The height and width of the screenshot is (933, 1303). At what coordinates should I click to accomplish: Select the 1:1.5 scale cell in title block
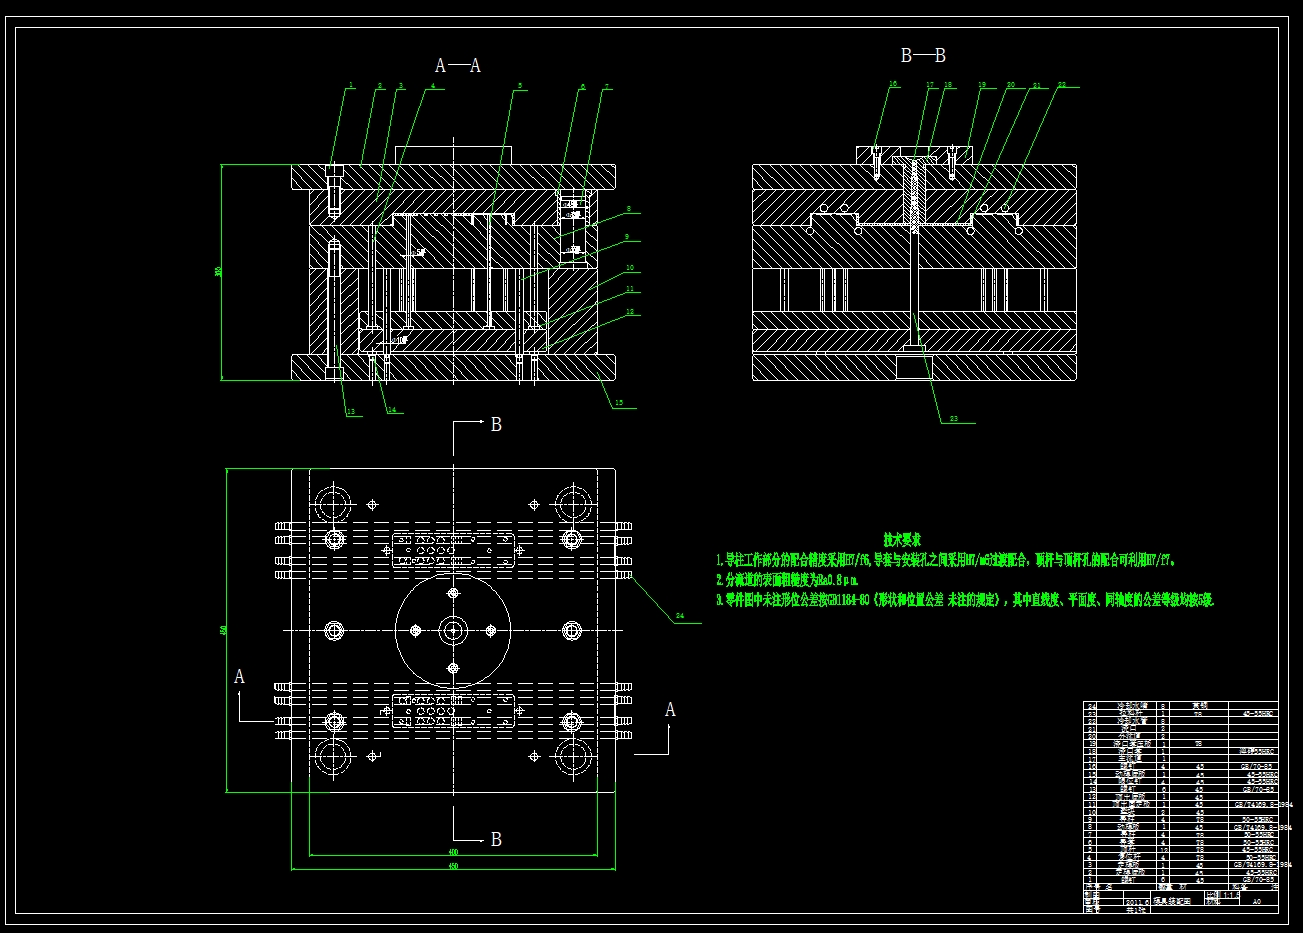tap(1230, 894)
